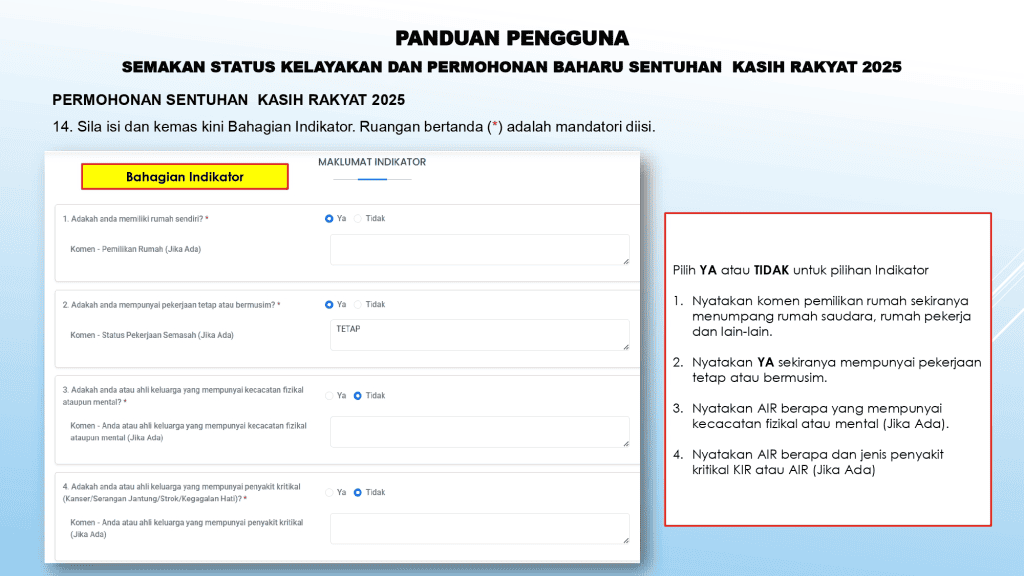Click instruction item 2 about pekerjaan tetap atau bermusim

click(827, 370)
